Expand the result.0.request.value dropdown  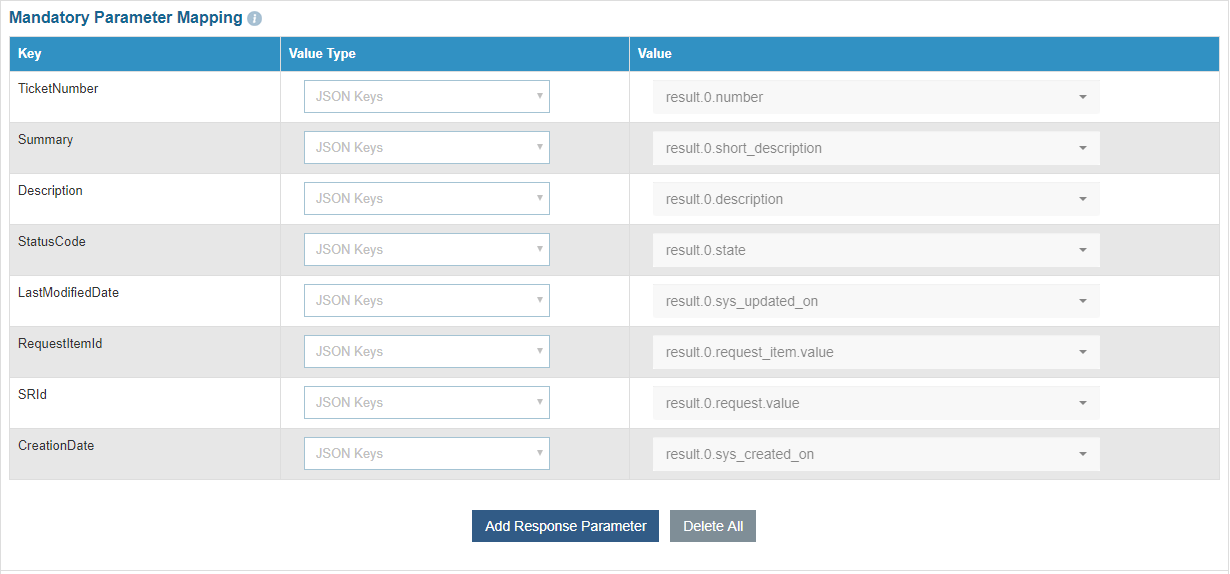tap(876, 403)
